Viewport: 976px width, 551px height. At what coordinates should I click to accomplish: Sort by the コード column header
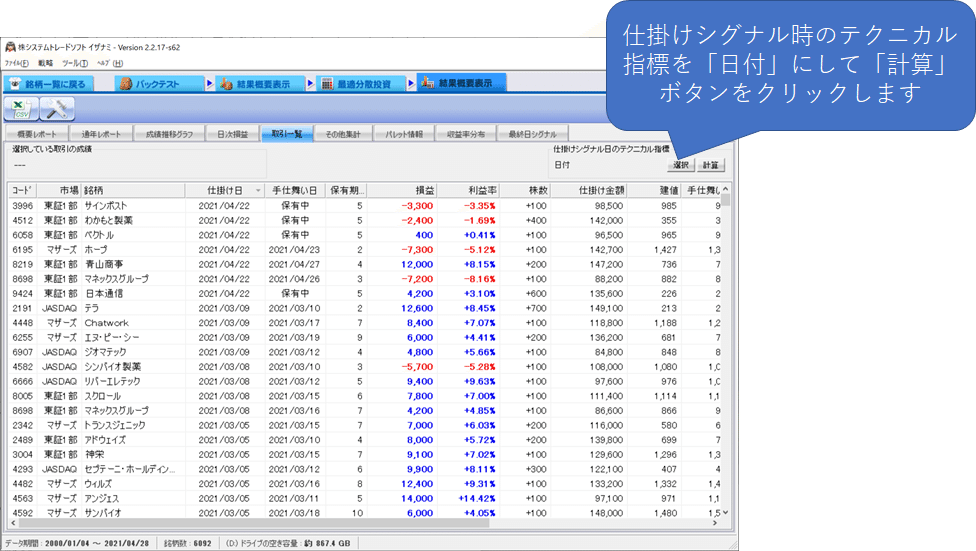22,190
